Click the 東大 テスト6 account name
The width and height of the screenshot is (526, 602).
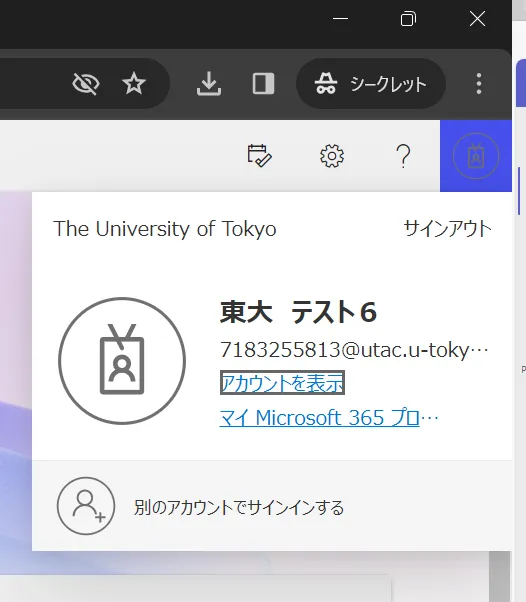[298, 312]
